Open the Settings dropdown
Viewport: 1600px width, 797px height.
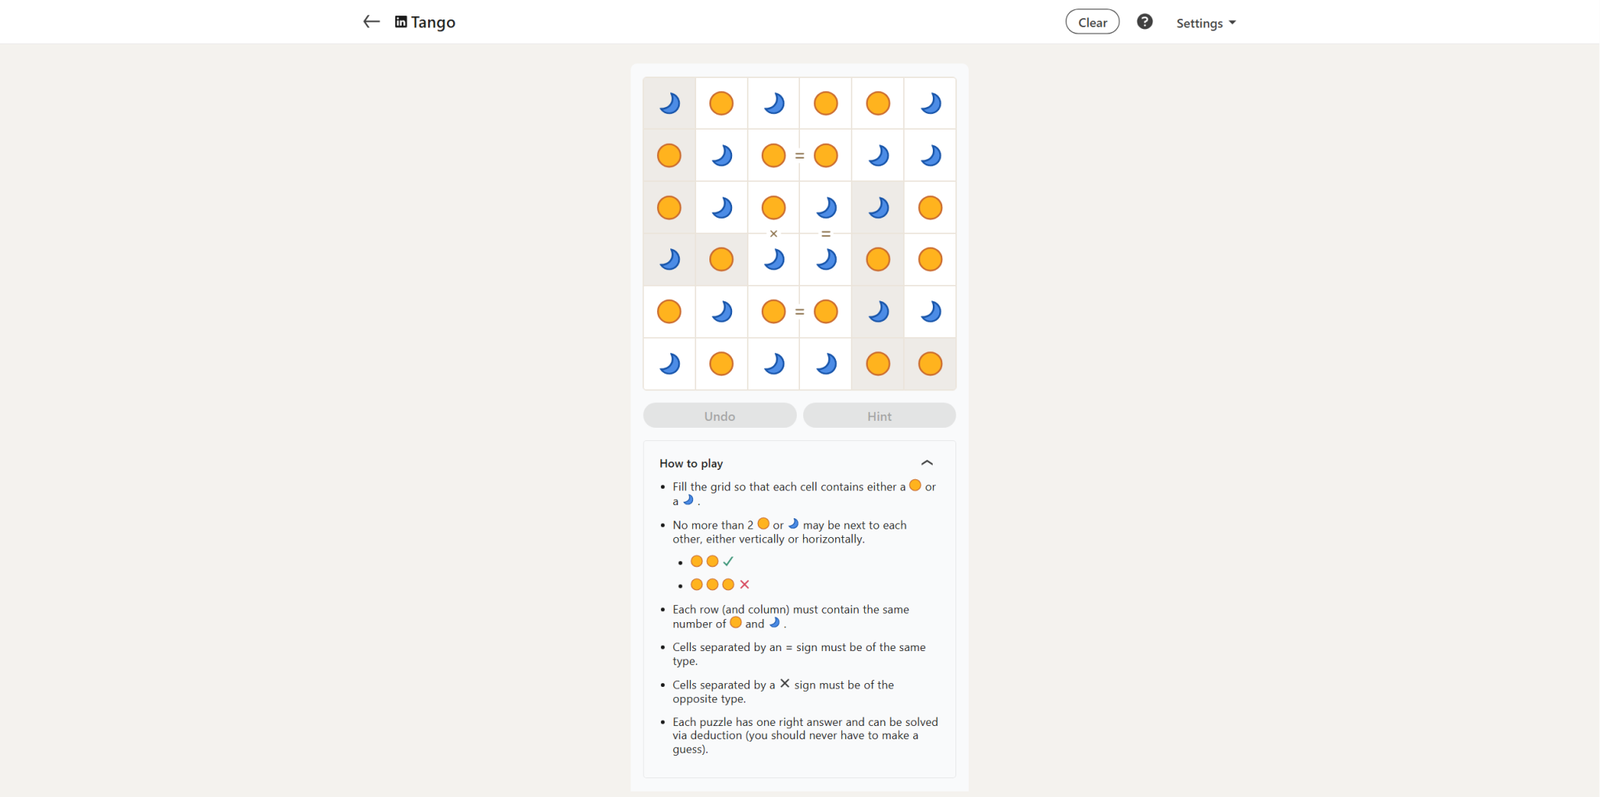[1206, 23]
